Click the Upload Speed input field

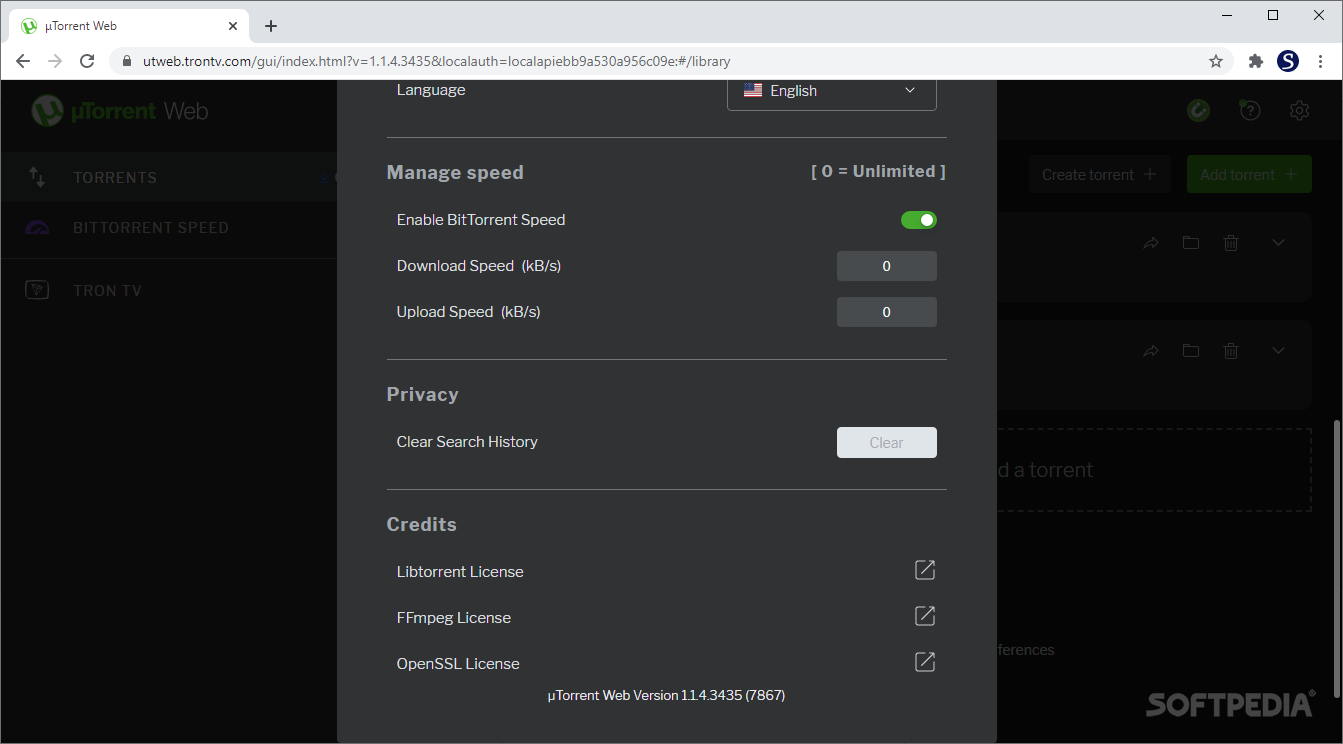pyautogui.click(x=886, y=312)
